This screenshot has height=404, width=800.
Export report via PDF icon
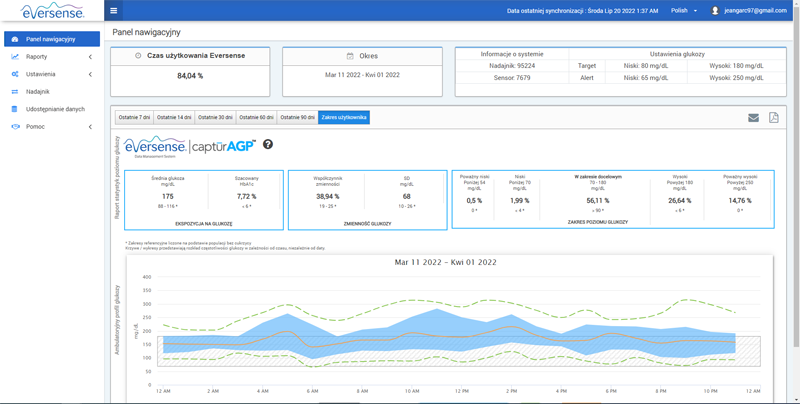tap(773, 118)
